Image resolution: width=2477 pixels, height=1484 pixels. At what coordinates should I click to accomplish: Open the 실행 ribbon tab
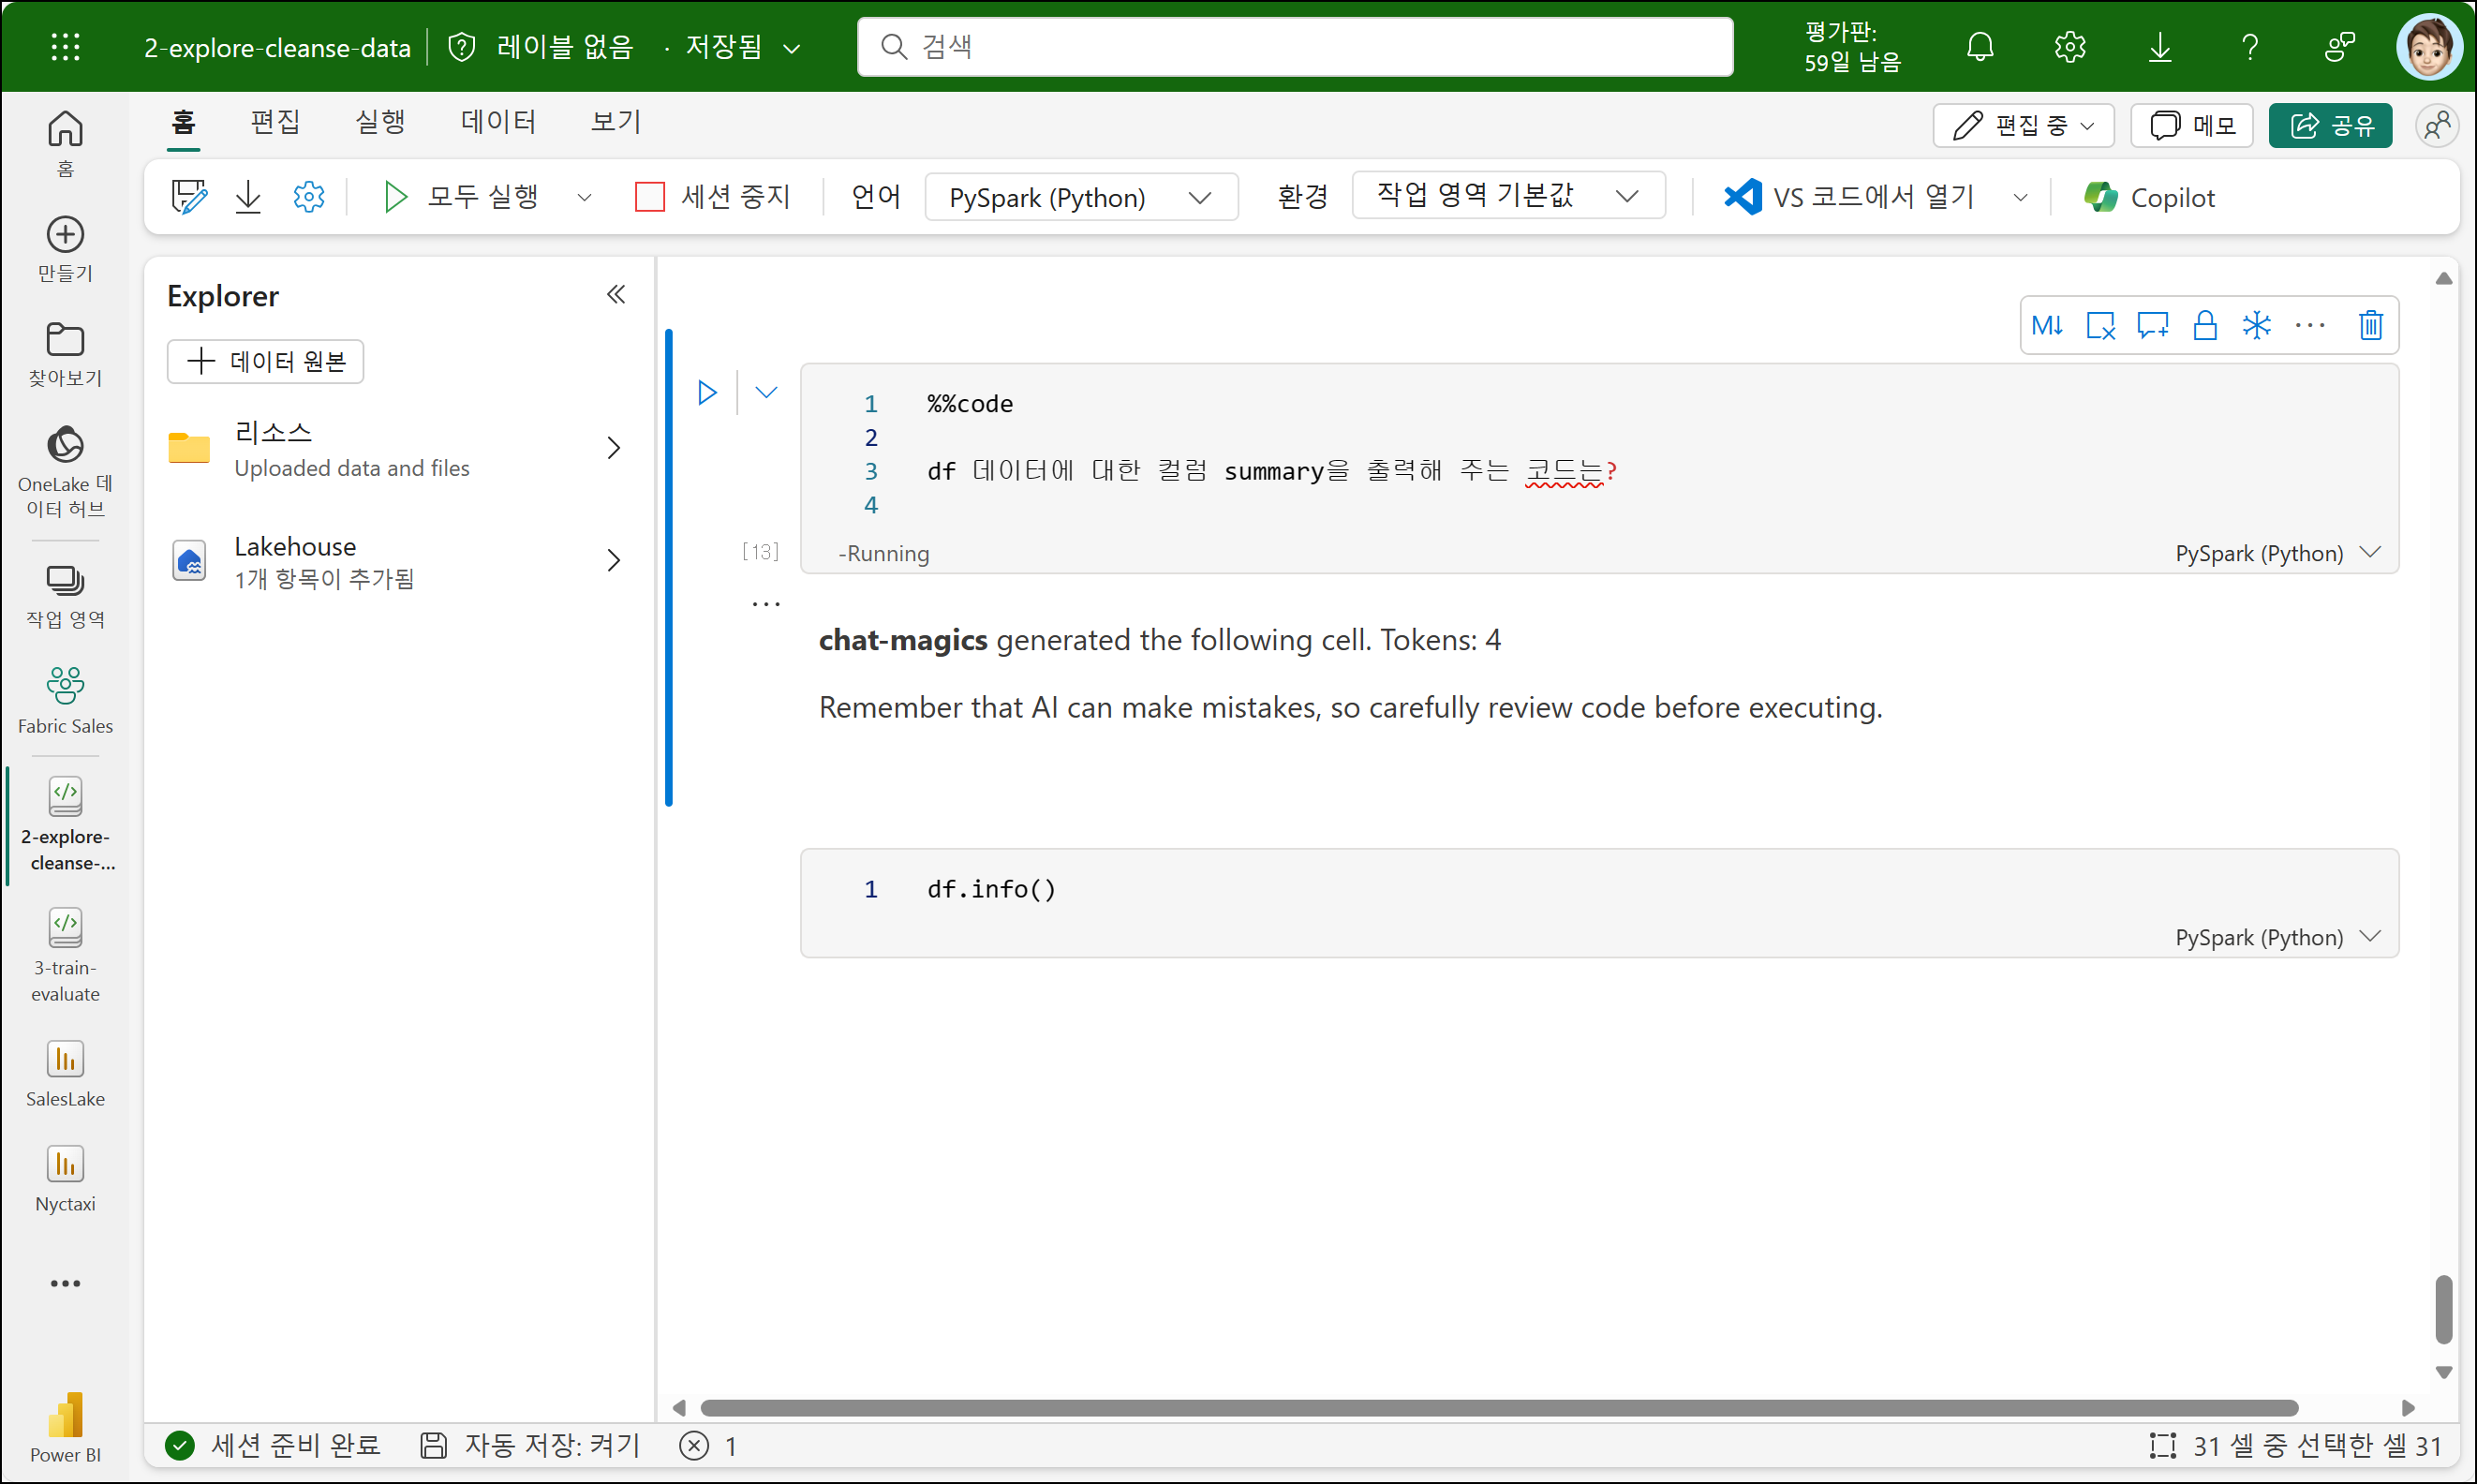point(380,122)
